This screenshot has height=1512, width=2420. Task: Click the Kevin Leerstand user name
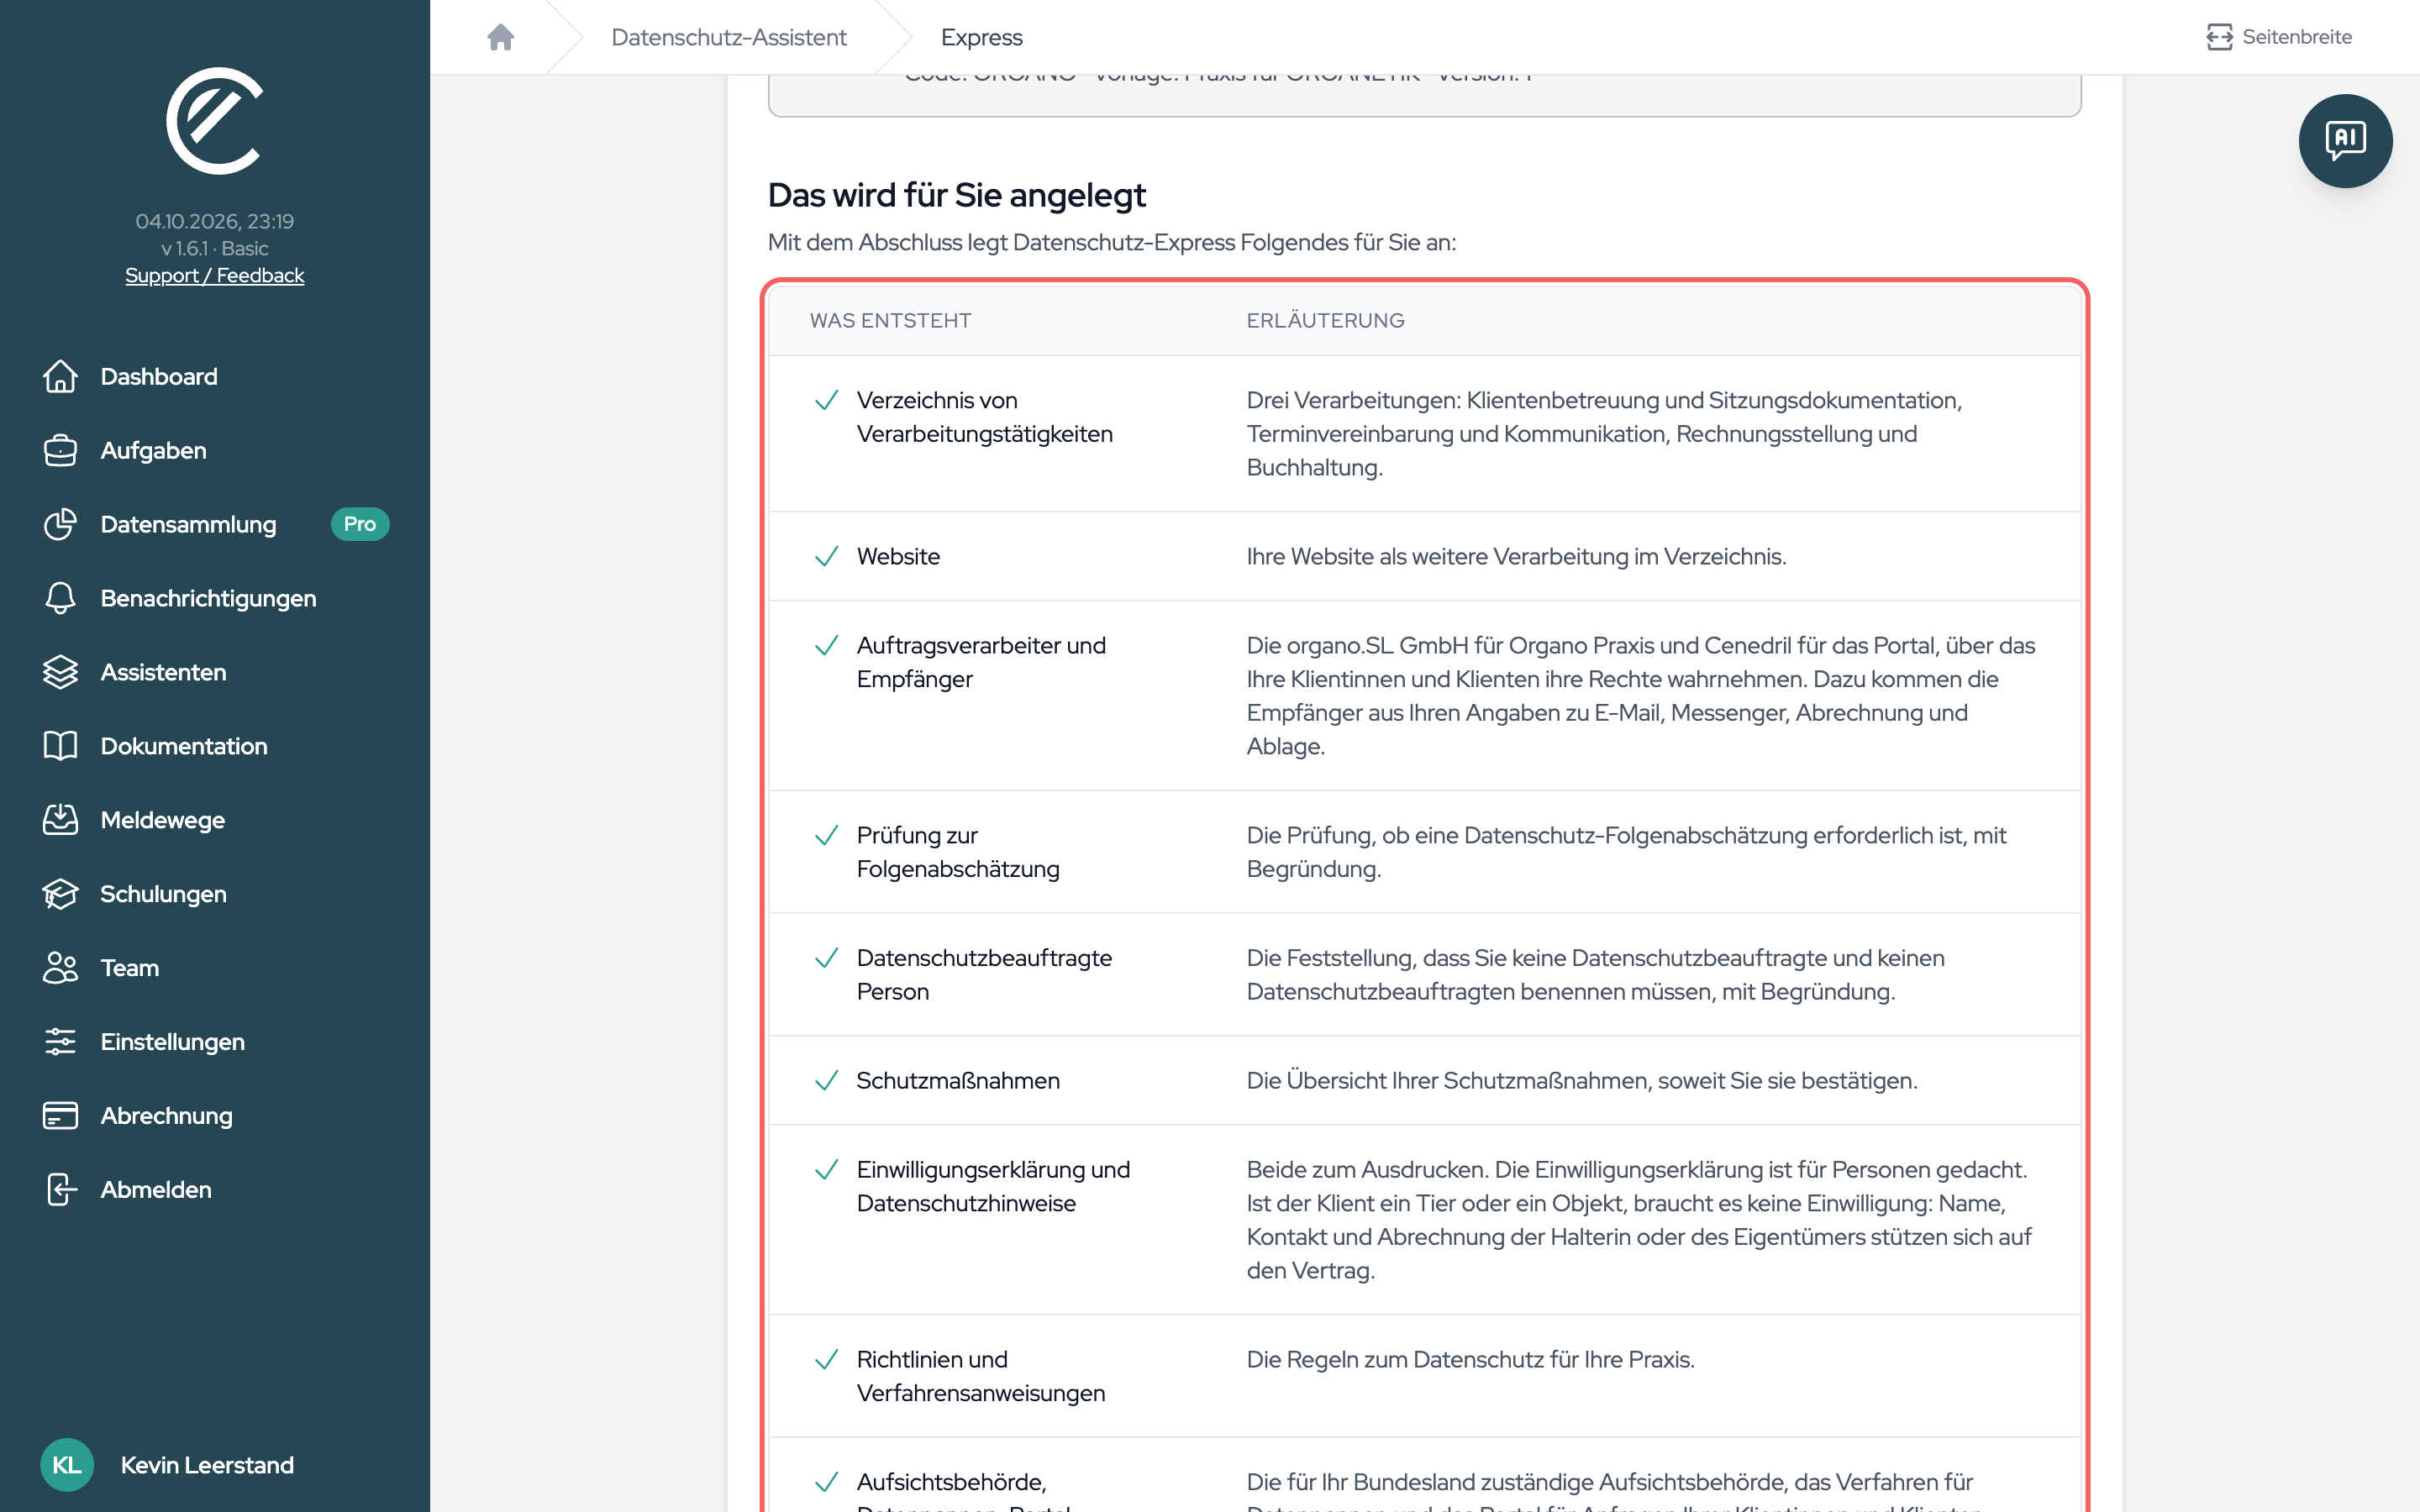point(207,1465)
